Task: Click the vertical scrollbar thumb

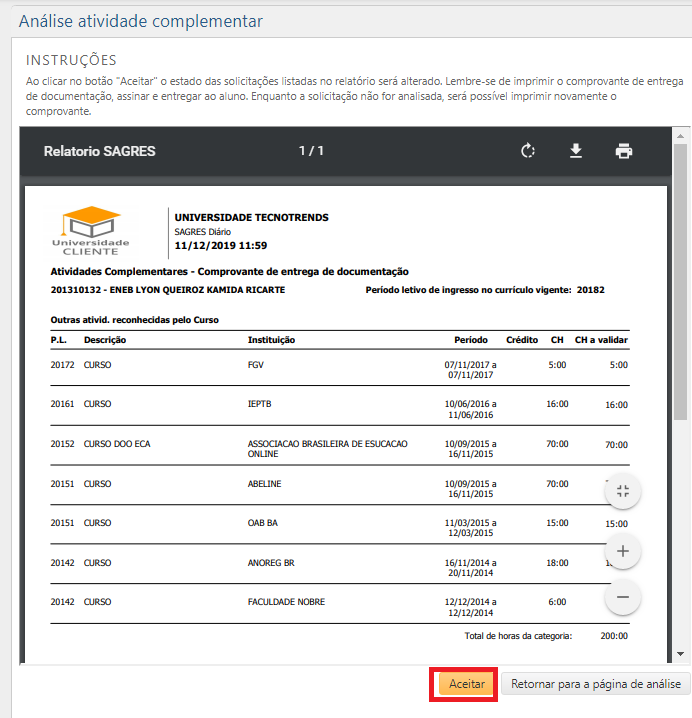Action: tap(680, 280)
